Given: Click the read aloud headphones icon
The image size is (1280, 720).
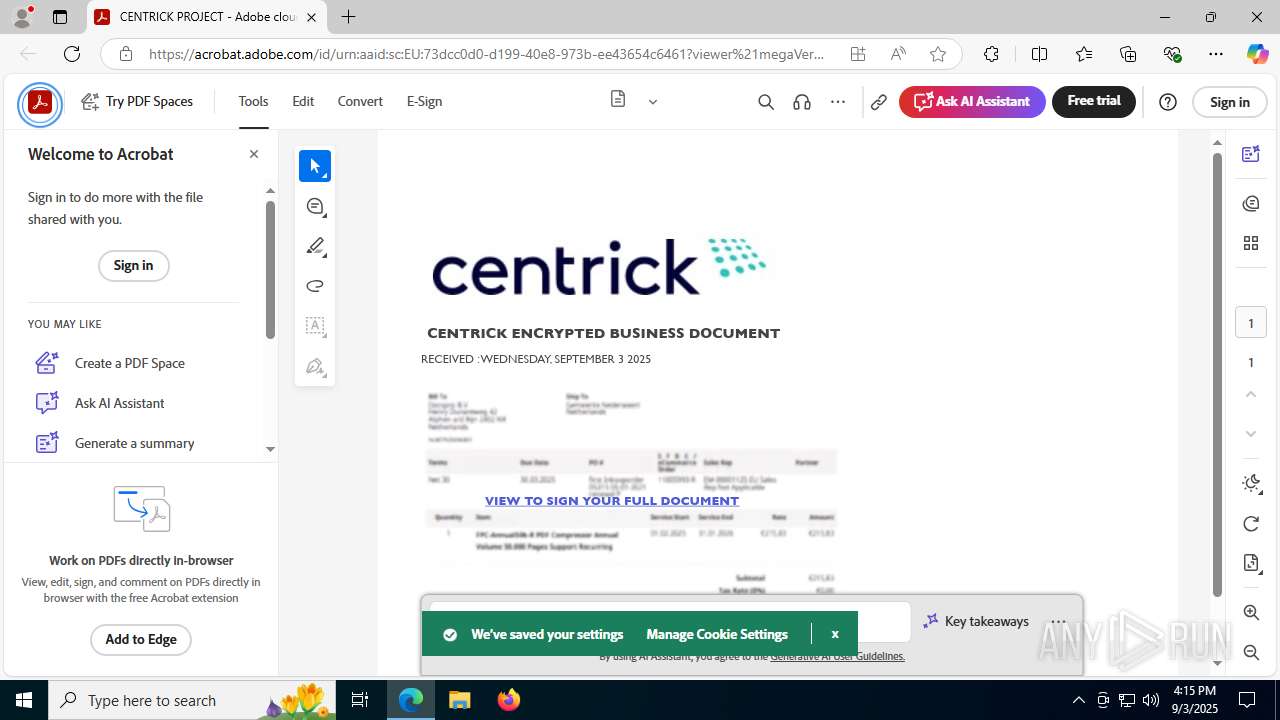Looking at the screenshot, I should click(802, 102).
